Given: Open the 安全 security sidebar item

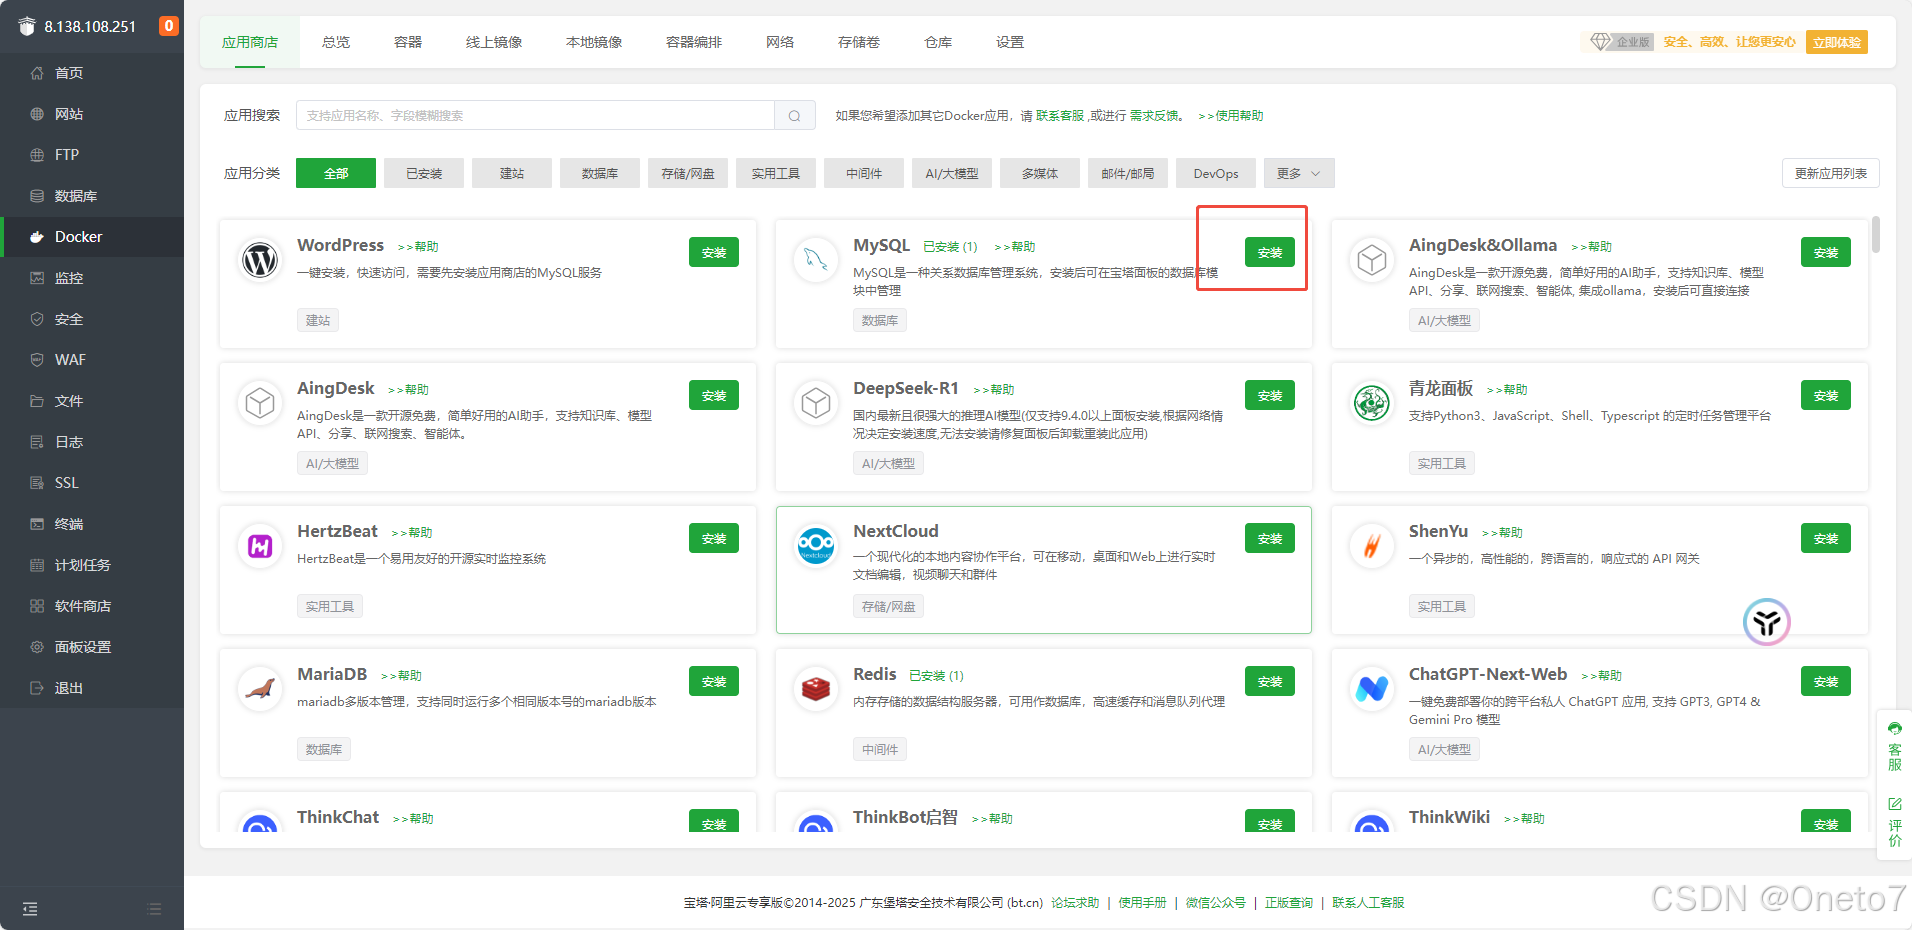Looking at the screenshot, I should point(92,319).
